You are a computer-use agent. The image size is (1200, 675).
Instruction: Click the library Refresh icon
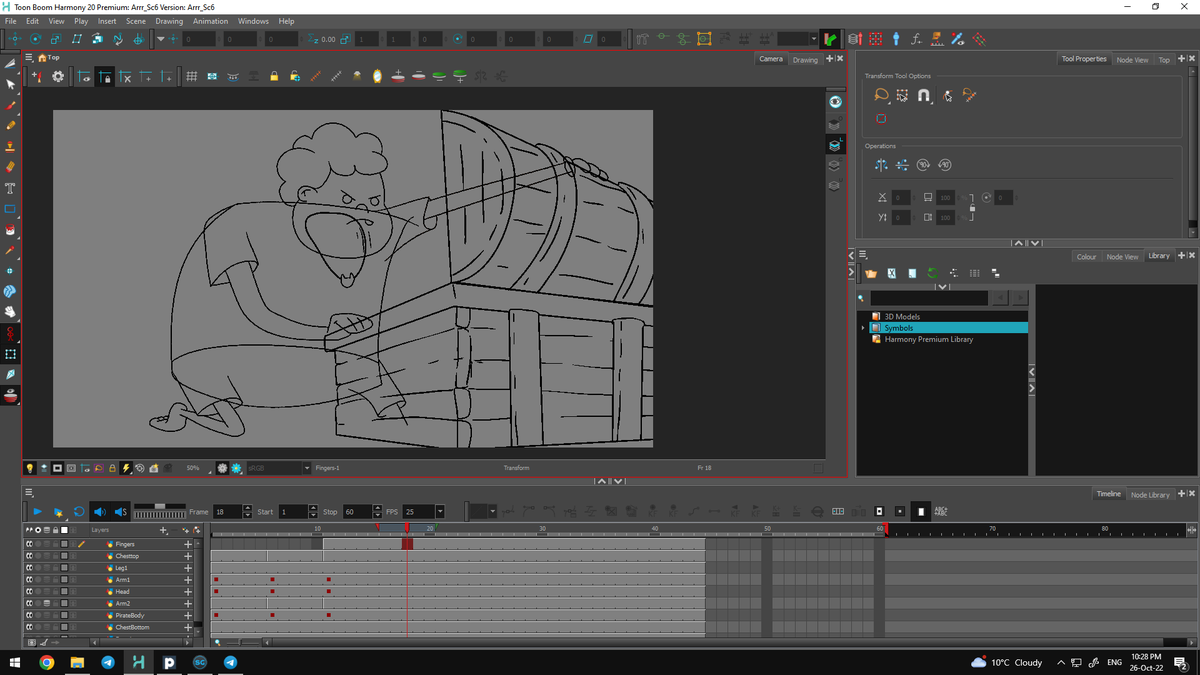click(x=933, y=273)
